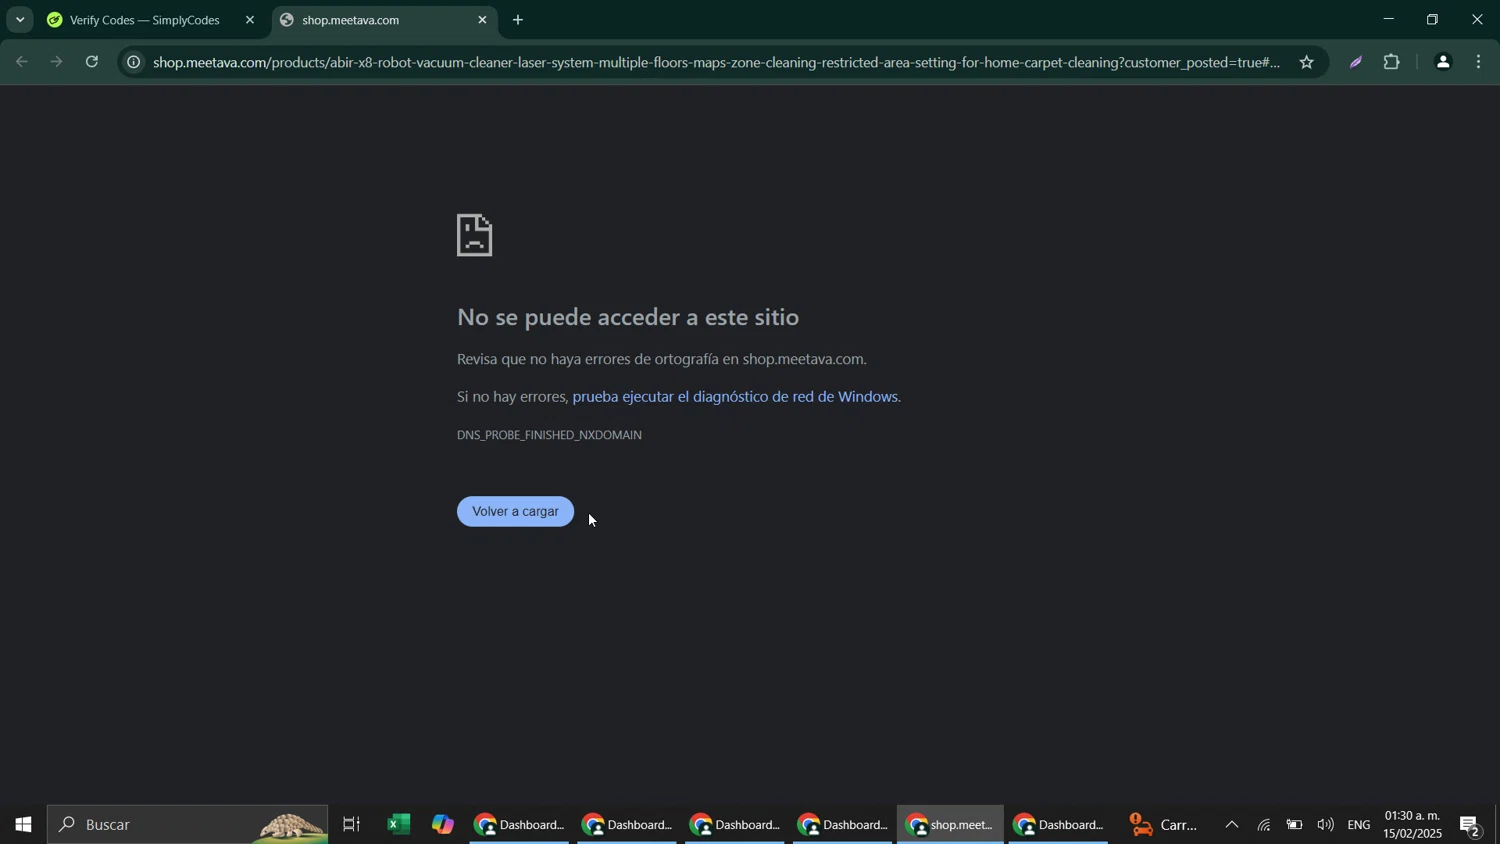Switch to last Dashboard Chrome window

point(1059,825)
